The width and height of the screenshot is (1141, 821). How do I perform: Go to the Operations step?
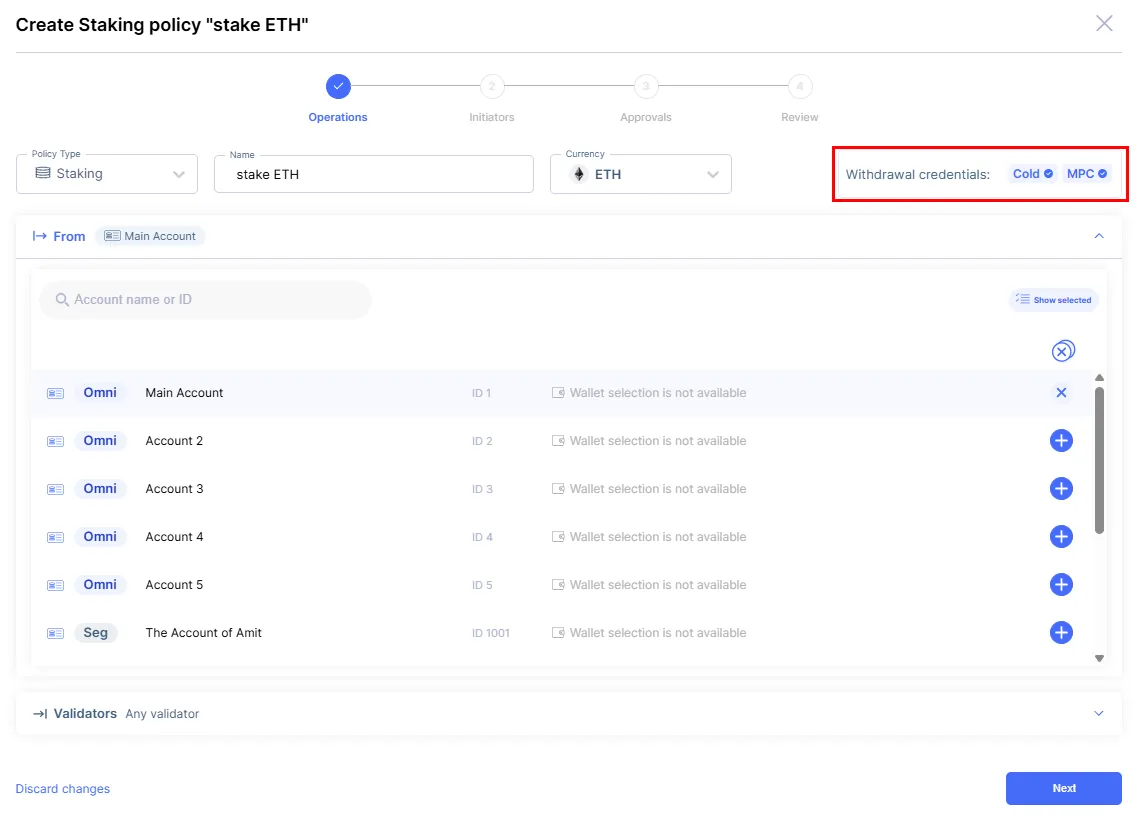click(x=338, y=86)
